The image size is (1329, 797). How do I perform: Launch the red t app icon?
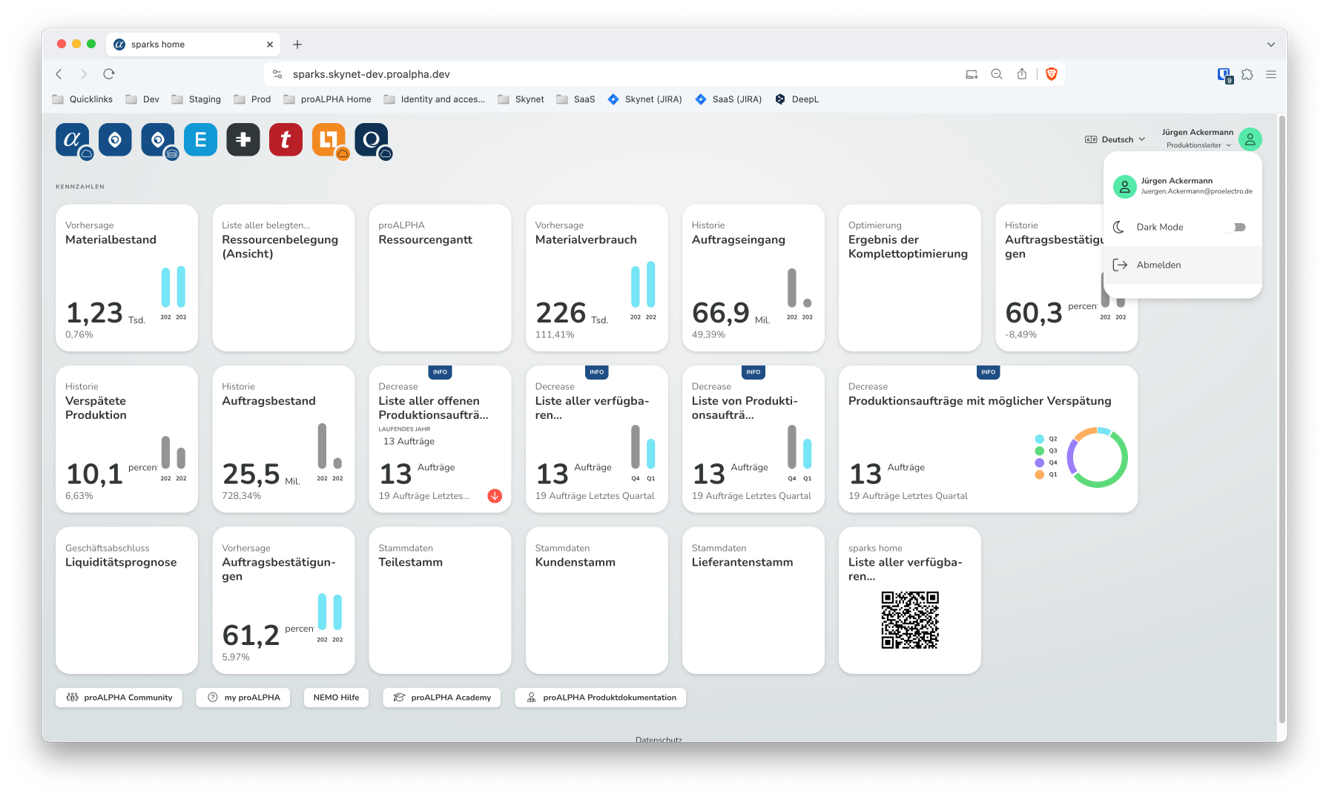pyautogui.click(x=285, y=140)
